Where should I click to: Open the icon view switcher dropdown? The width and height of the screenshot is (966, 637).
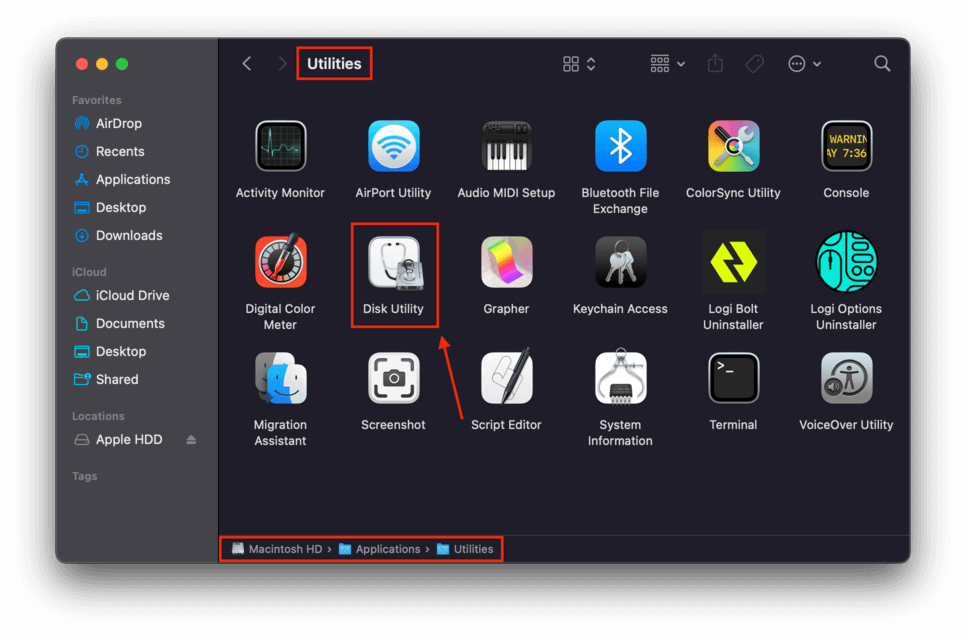579,63
